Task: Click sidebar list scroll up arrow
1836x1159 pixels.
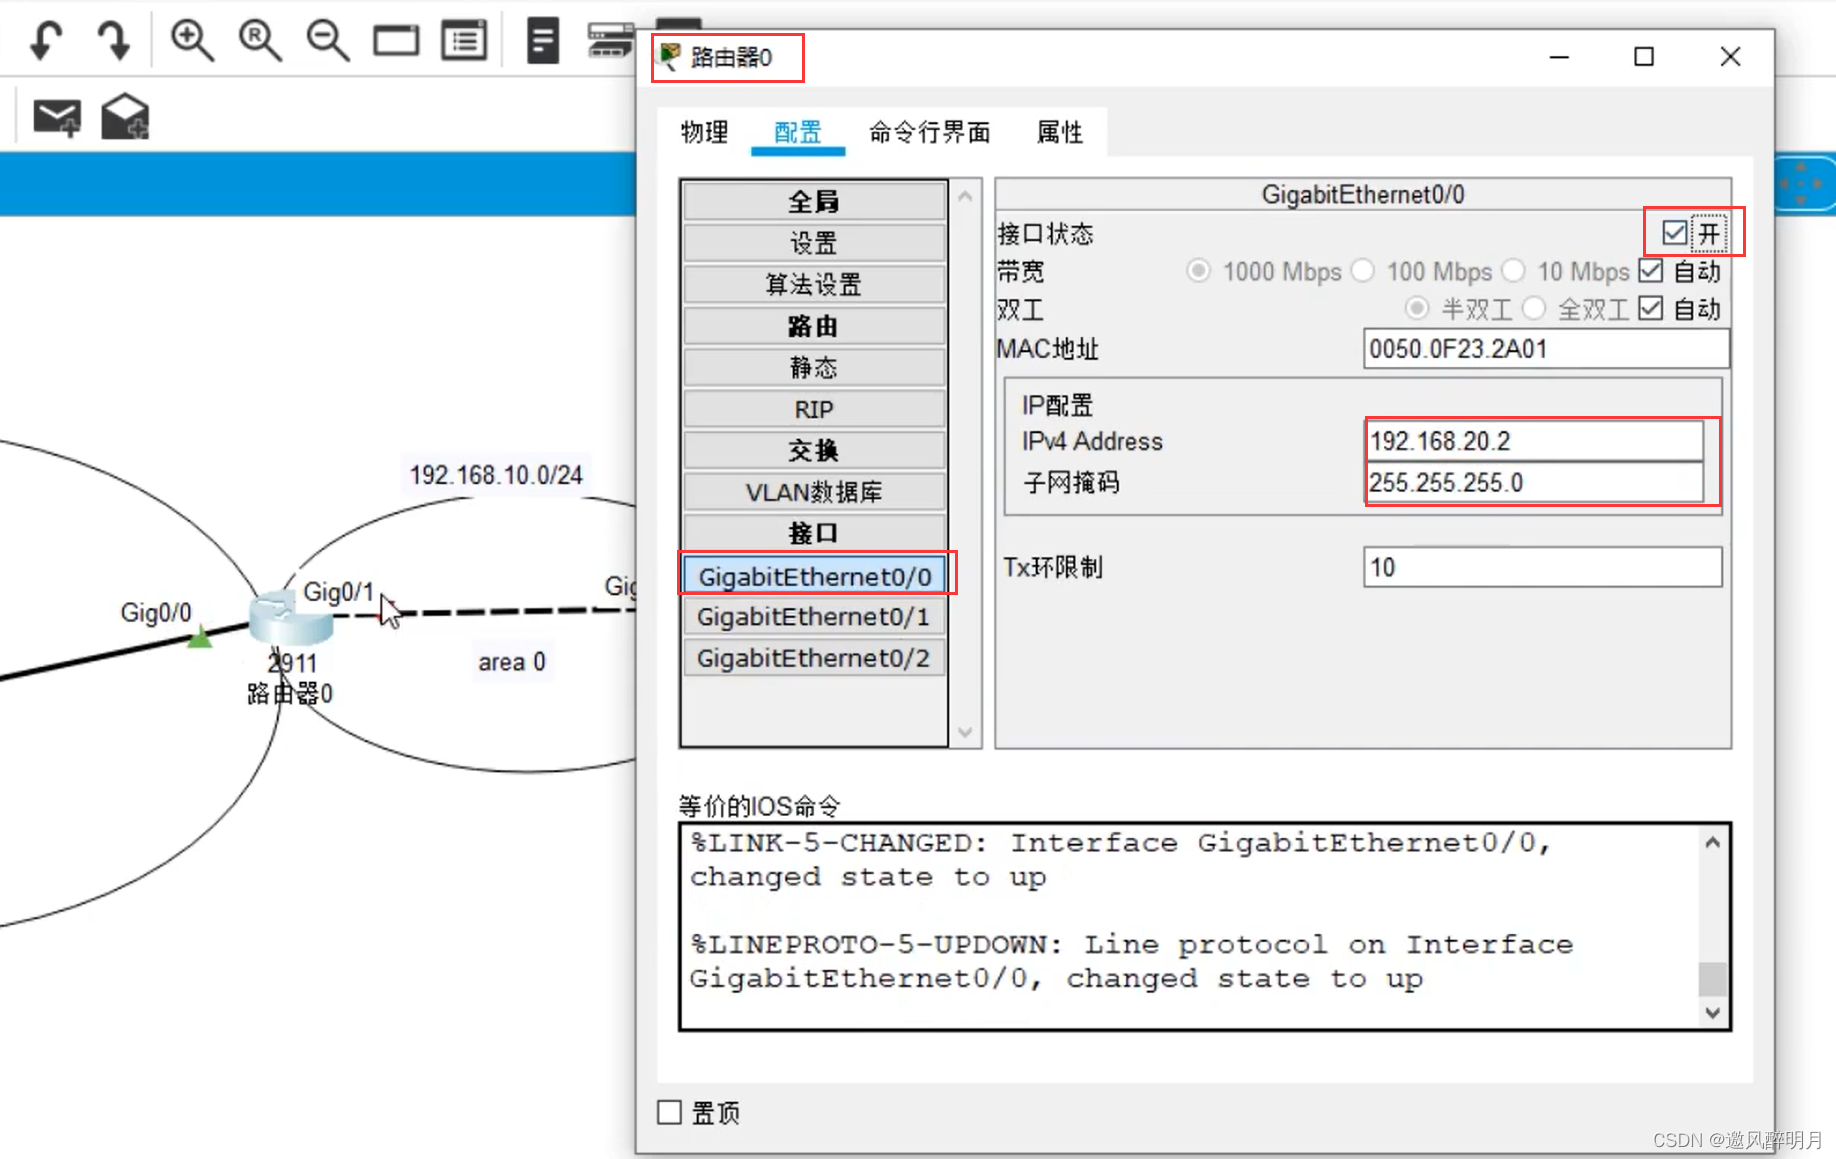Action: tap(965, 197)
